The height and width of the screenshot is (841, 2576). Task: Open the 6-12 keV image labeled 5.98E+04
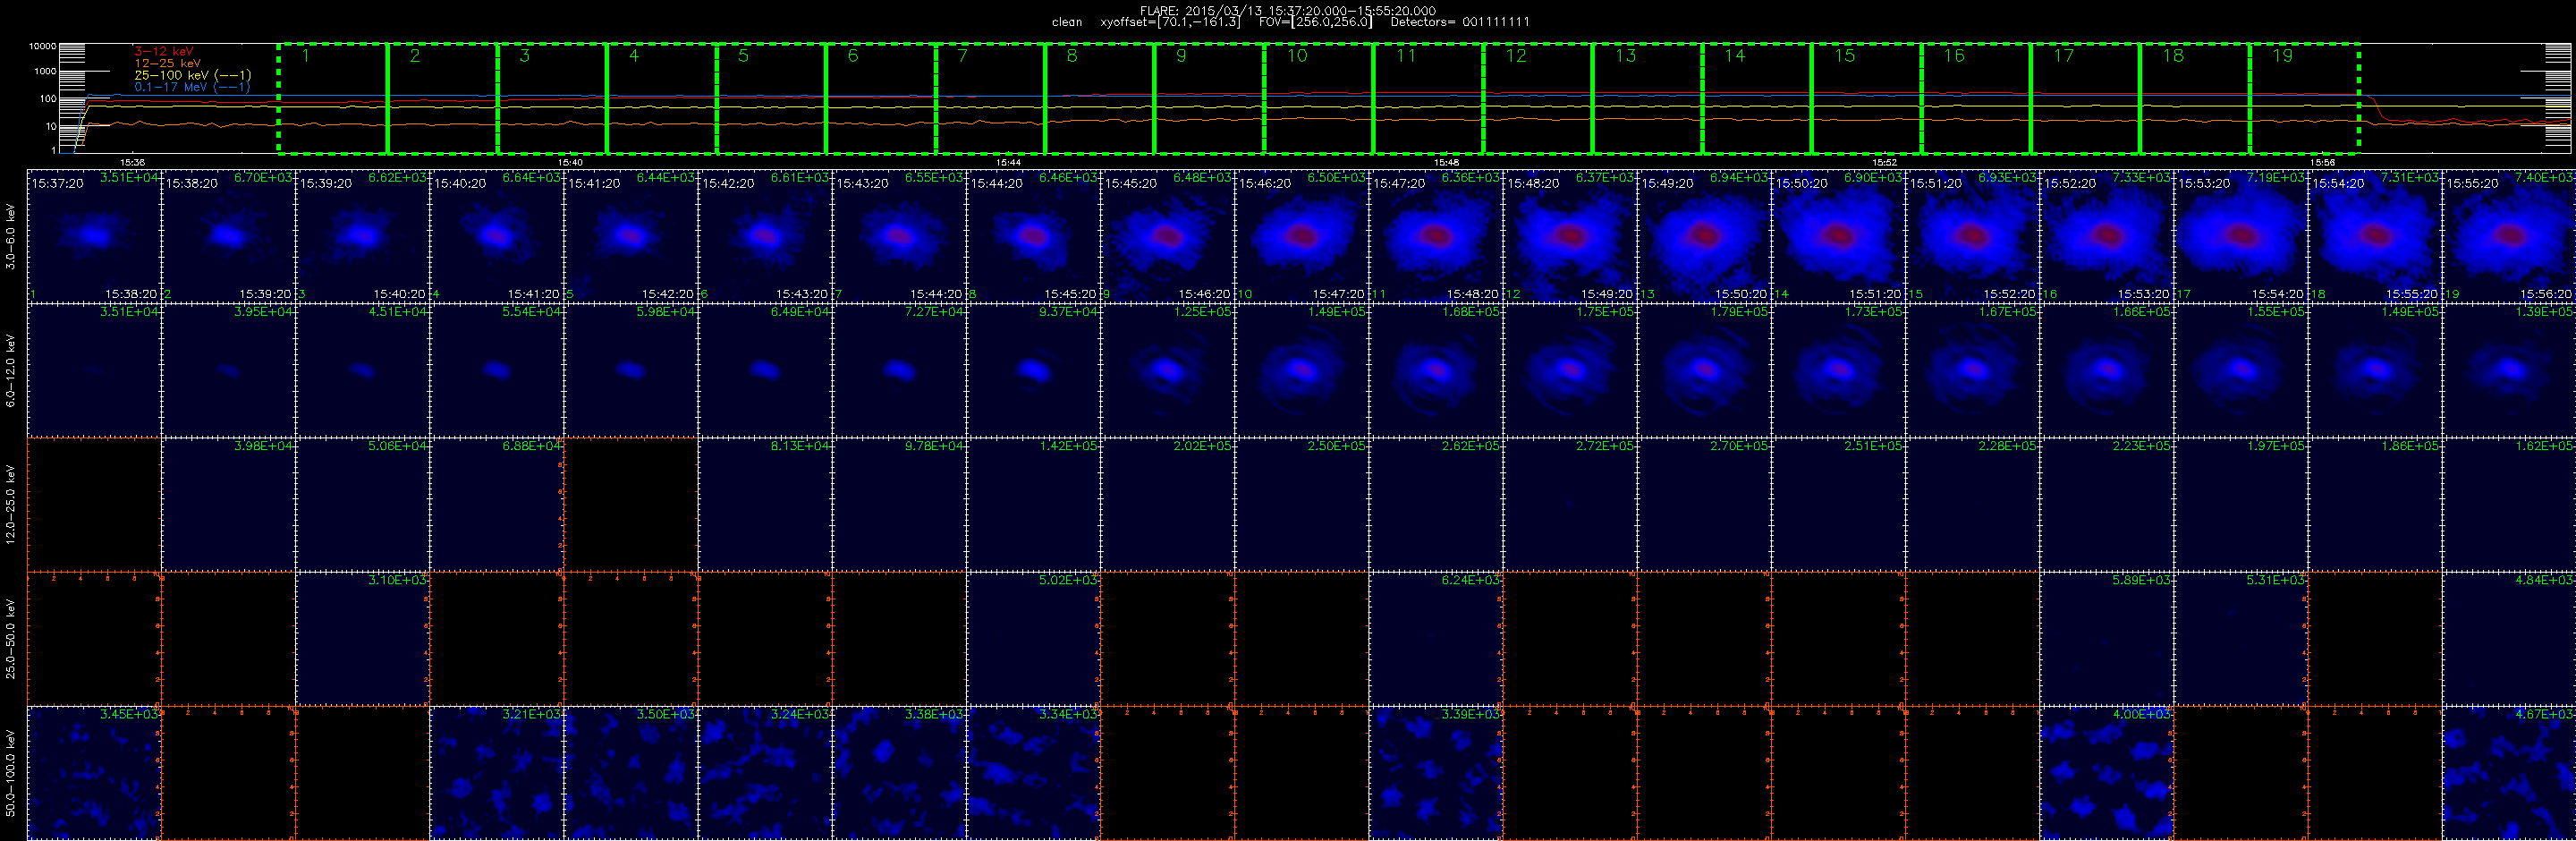631,370
